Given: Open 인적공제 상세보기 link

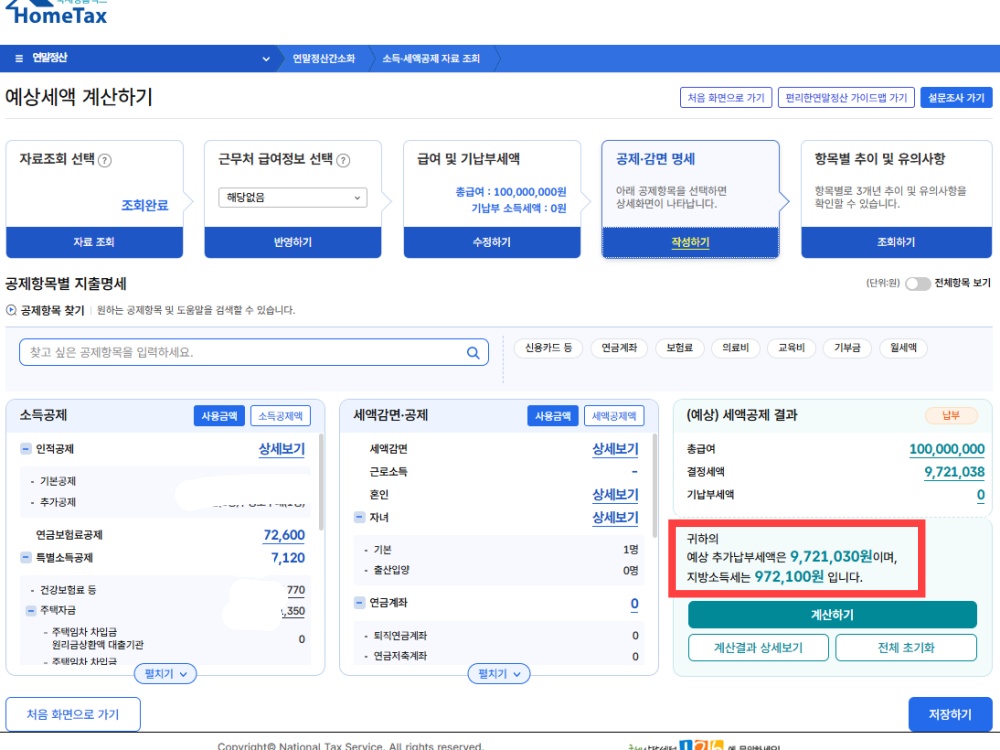Looking at the screenshot, I should (282, 449).
